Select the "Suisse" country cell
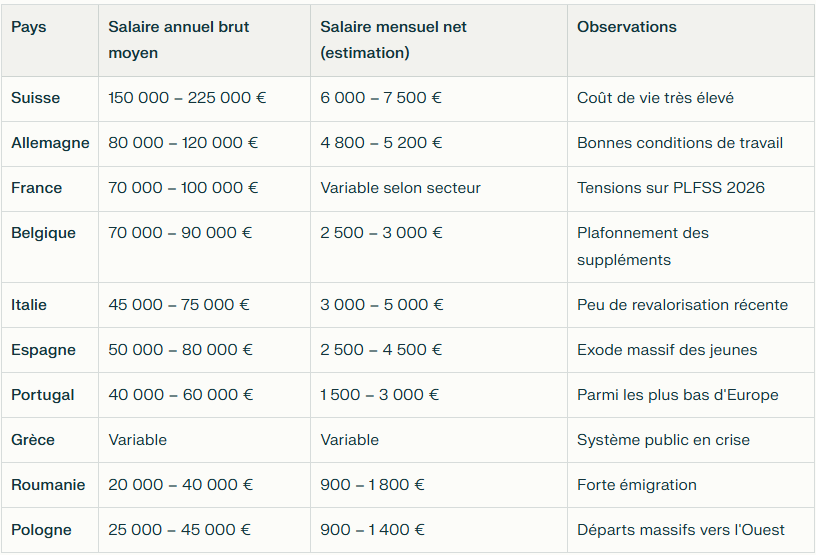The height and width of the screenshot is (555, 816). [36, 98]
